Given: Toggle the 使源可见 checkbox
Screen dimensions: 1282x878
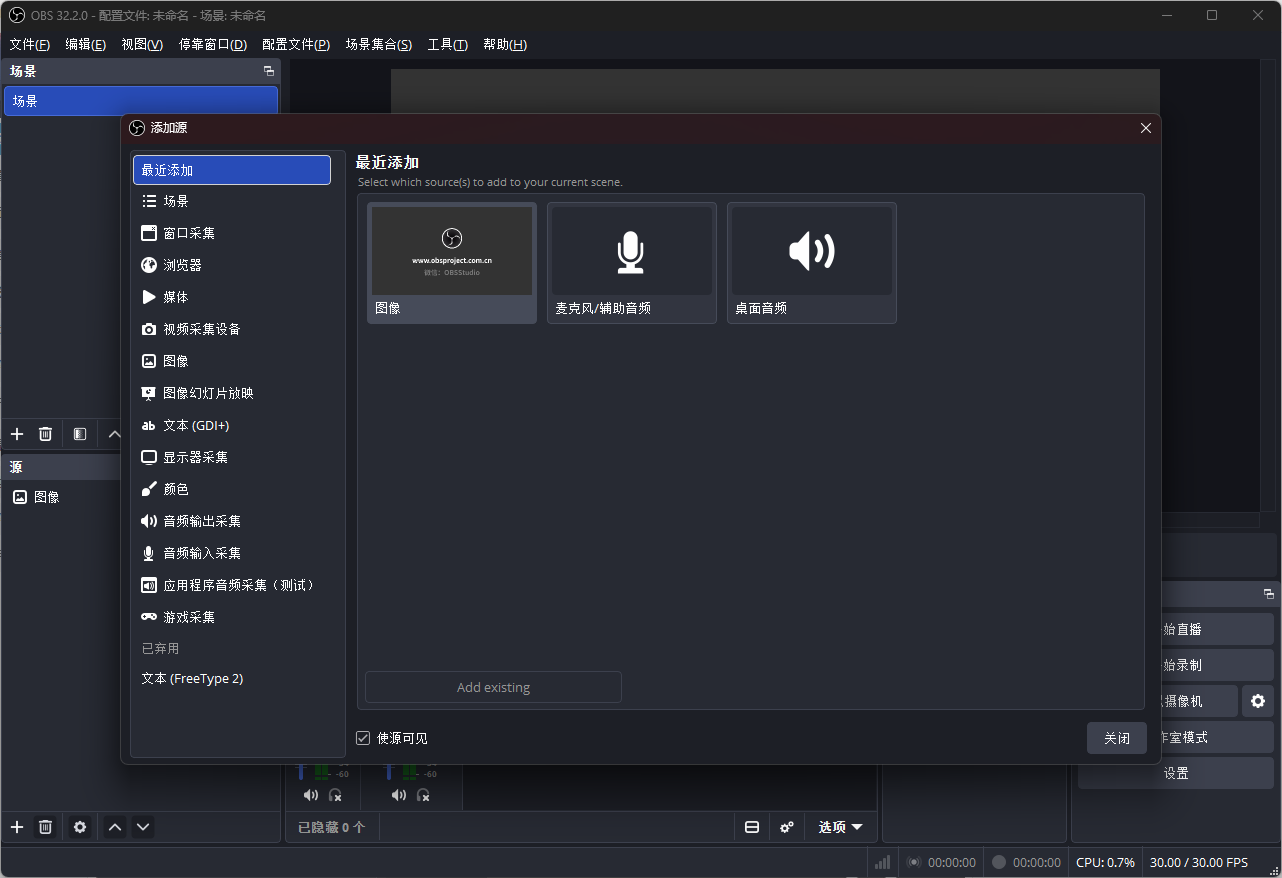Looking at the screenshot, I should (363, 738).
